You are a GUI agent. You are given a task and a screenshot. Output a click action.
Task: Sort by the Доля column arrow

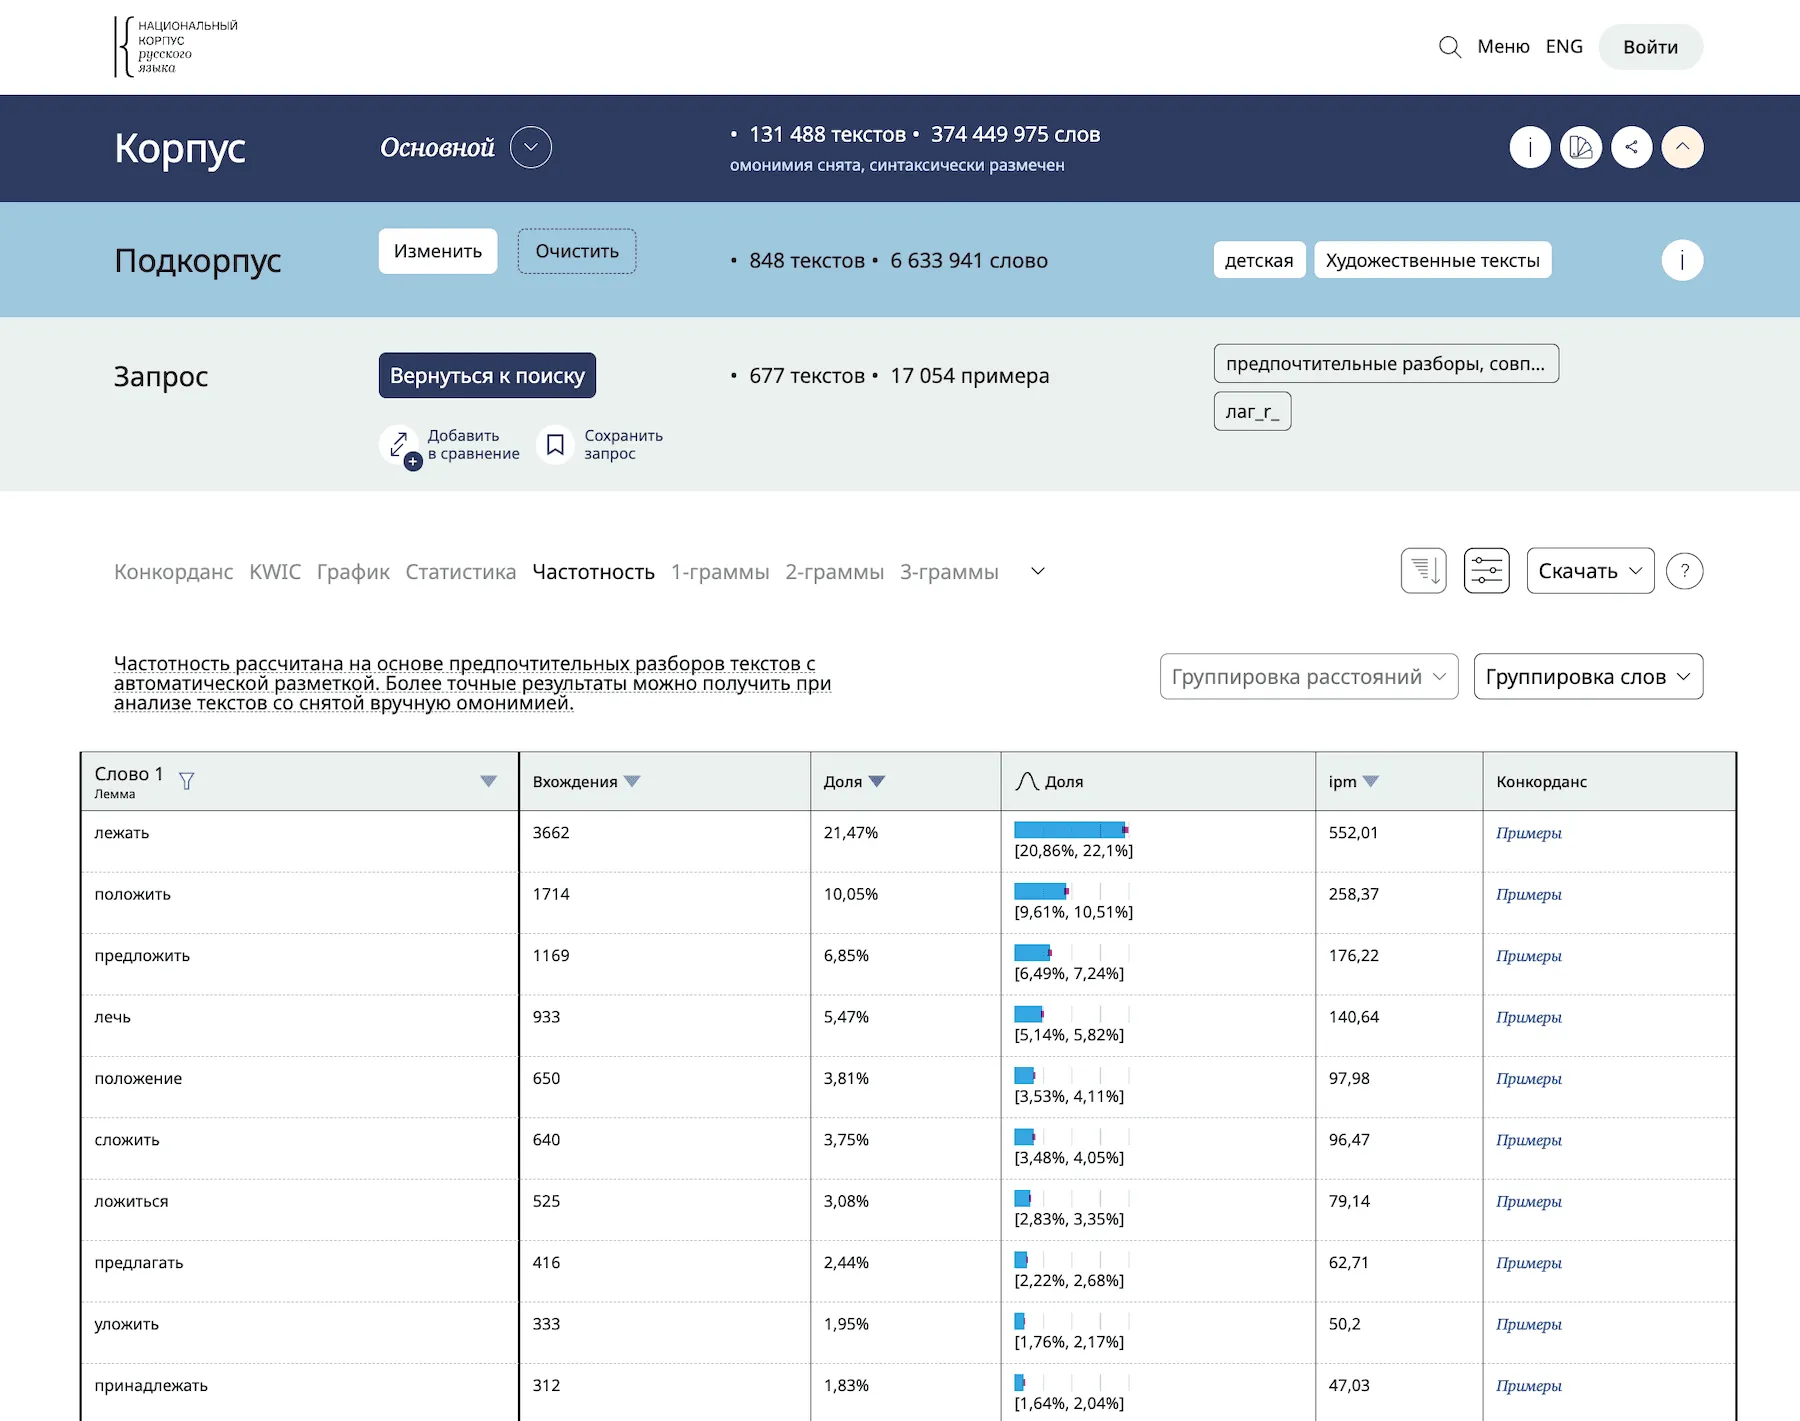877,781
